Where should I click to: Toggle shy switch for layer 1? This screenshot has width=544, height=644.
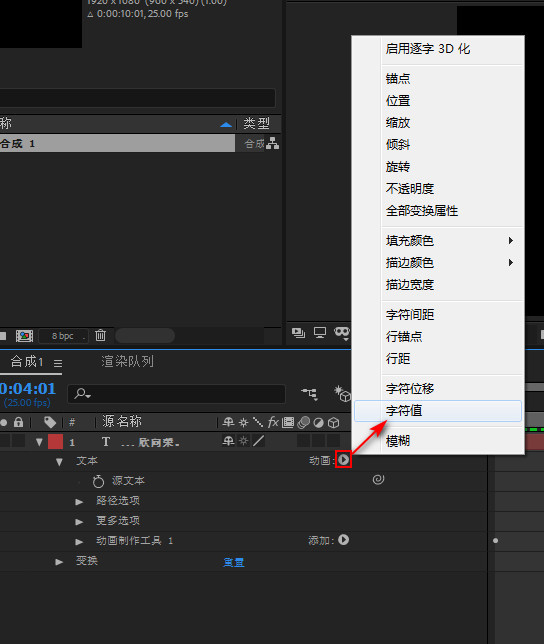[x=228, y=442]
